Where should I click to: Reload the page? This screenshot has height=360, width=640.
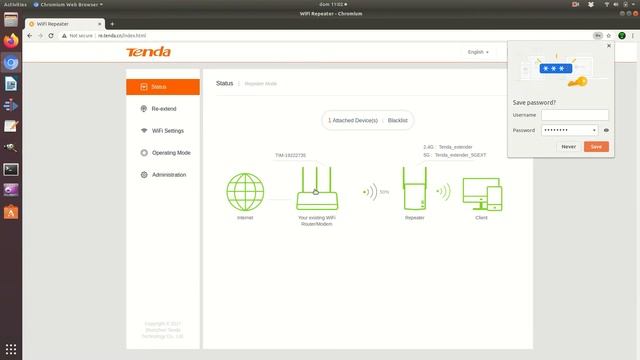pyautogui.click(x=51, y=36)
